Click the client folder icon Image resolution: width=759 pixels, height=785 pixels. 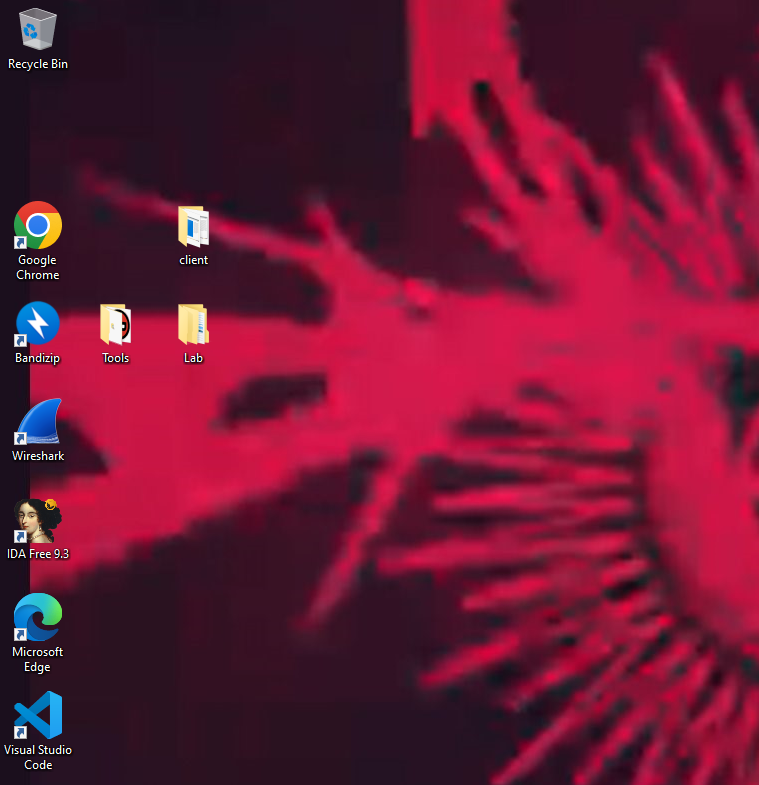pos(193,226)
